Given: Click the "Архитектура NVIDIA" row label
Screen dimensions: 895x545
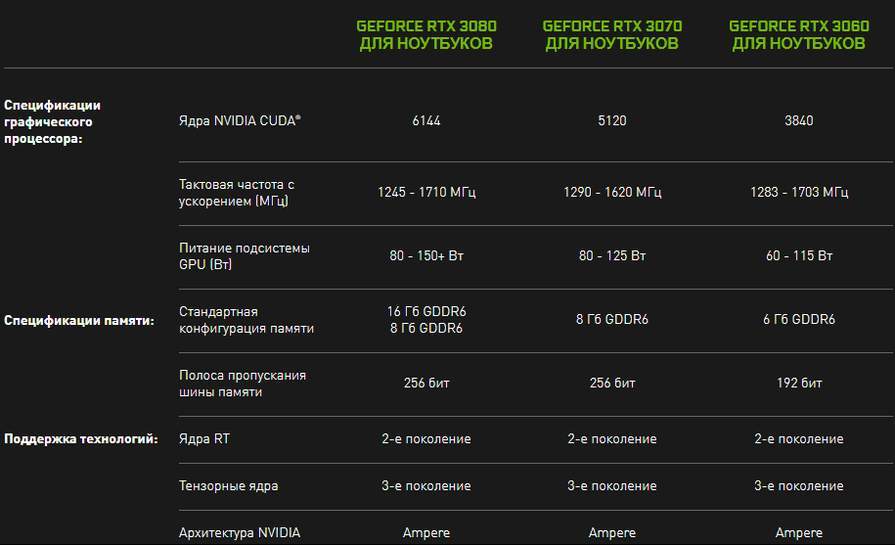Looking at the screenshot, I should (239, 533).
